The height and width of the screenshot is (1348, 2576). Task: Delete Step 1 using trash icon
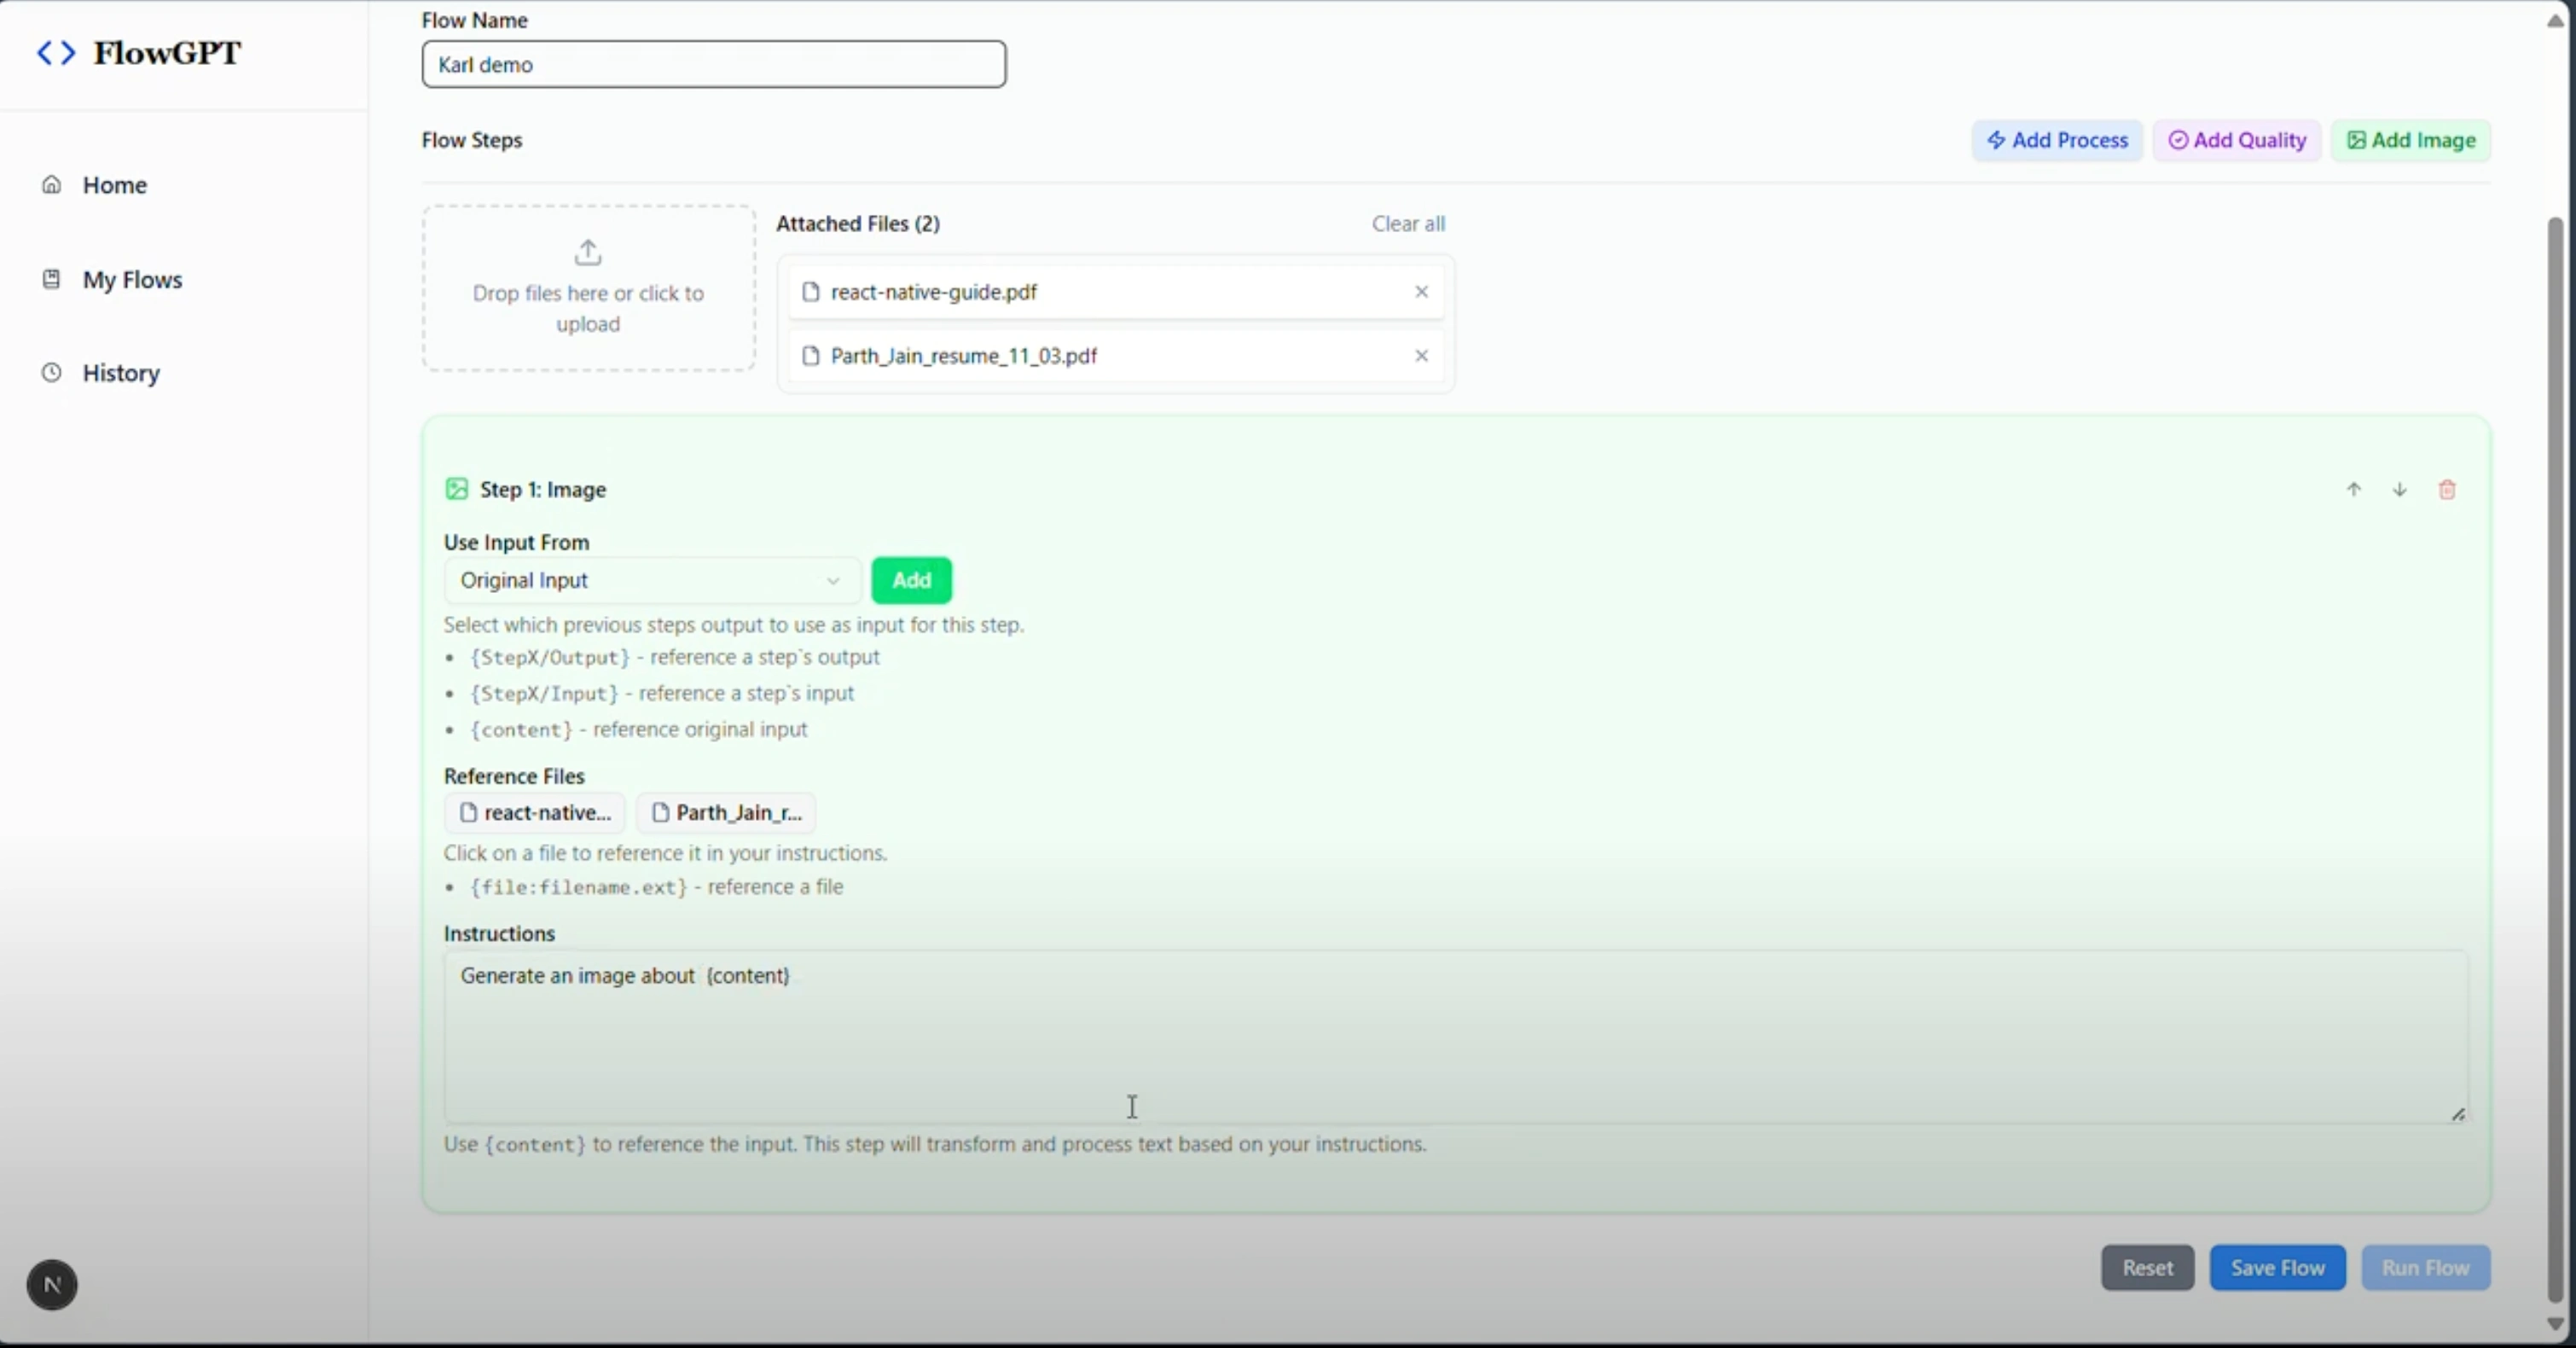[2447, 490]
